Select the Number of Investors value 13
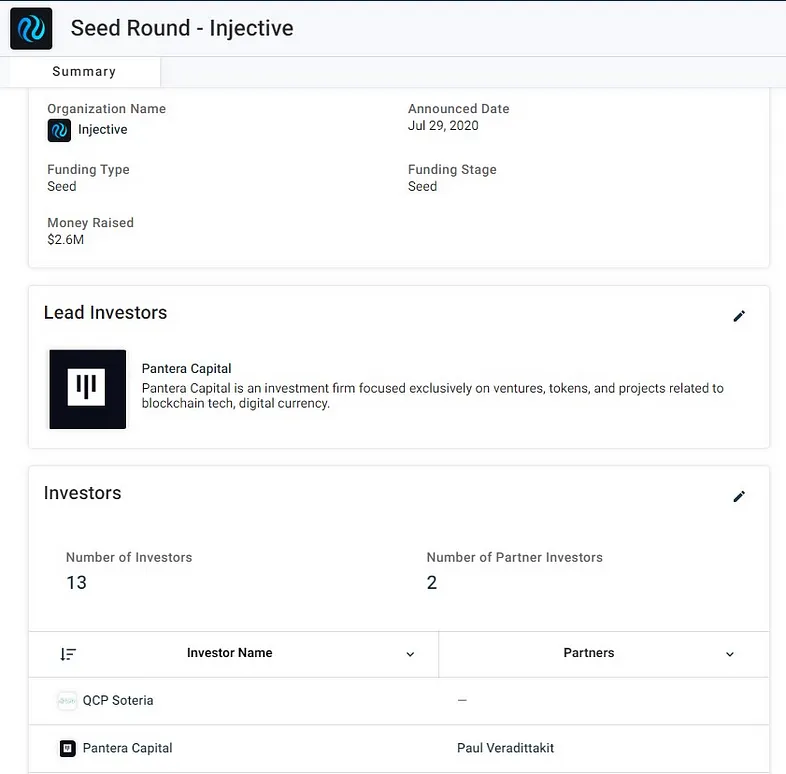The width and height of the screenshot is (786, 774). click(x=76, y=583)
